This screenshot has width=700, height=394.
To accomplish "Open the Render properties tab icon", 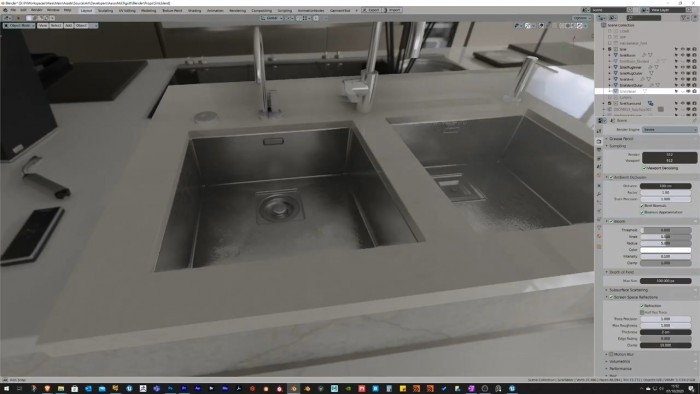I will [x=599, y=141].
